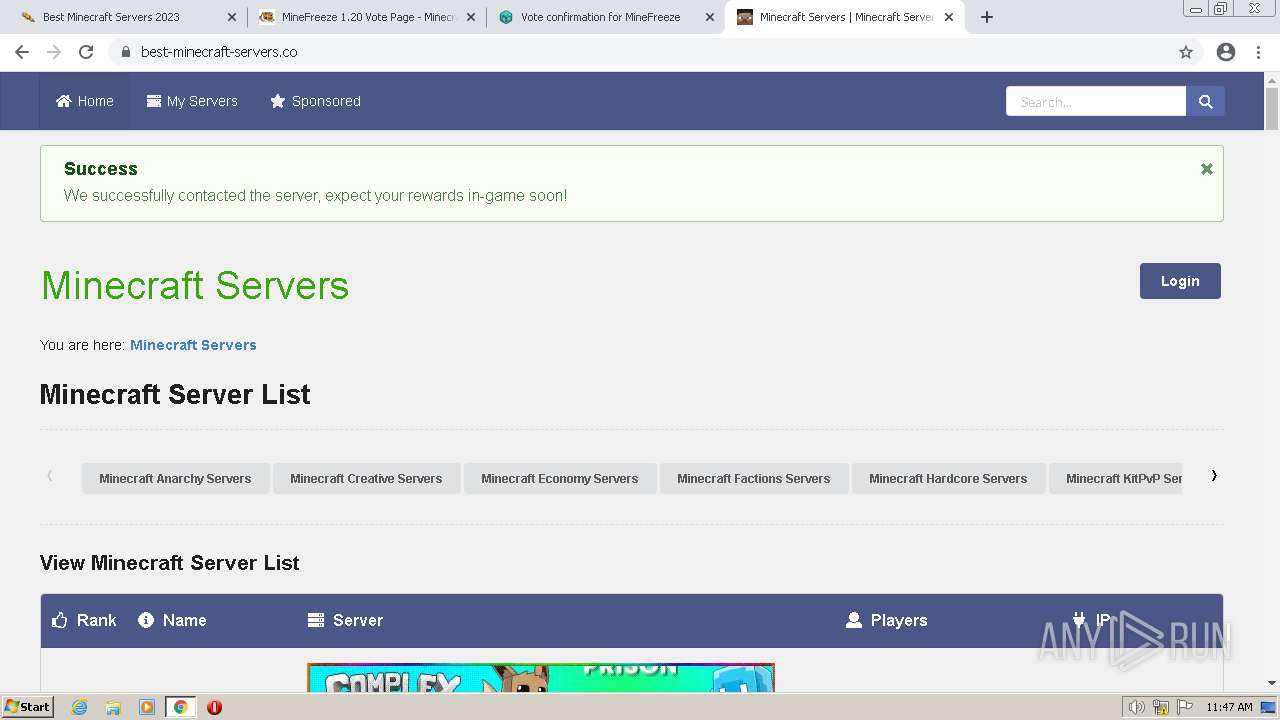Open the file explorer taskbar icon

[x=113, y=707]
